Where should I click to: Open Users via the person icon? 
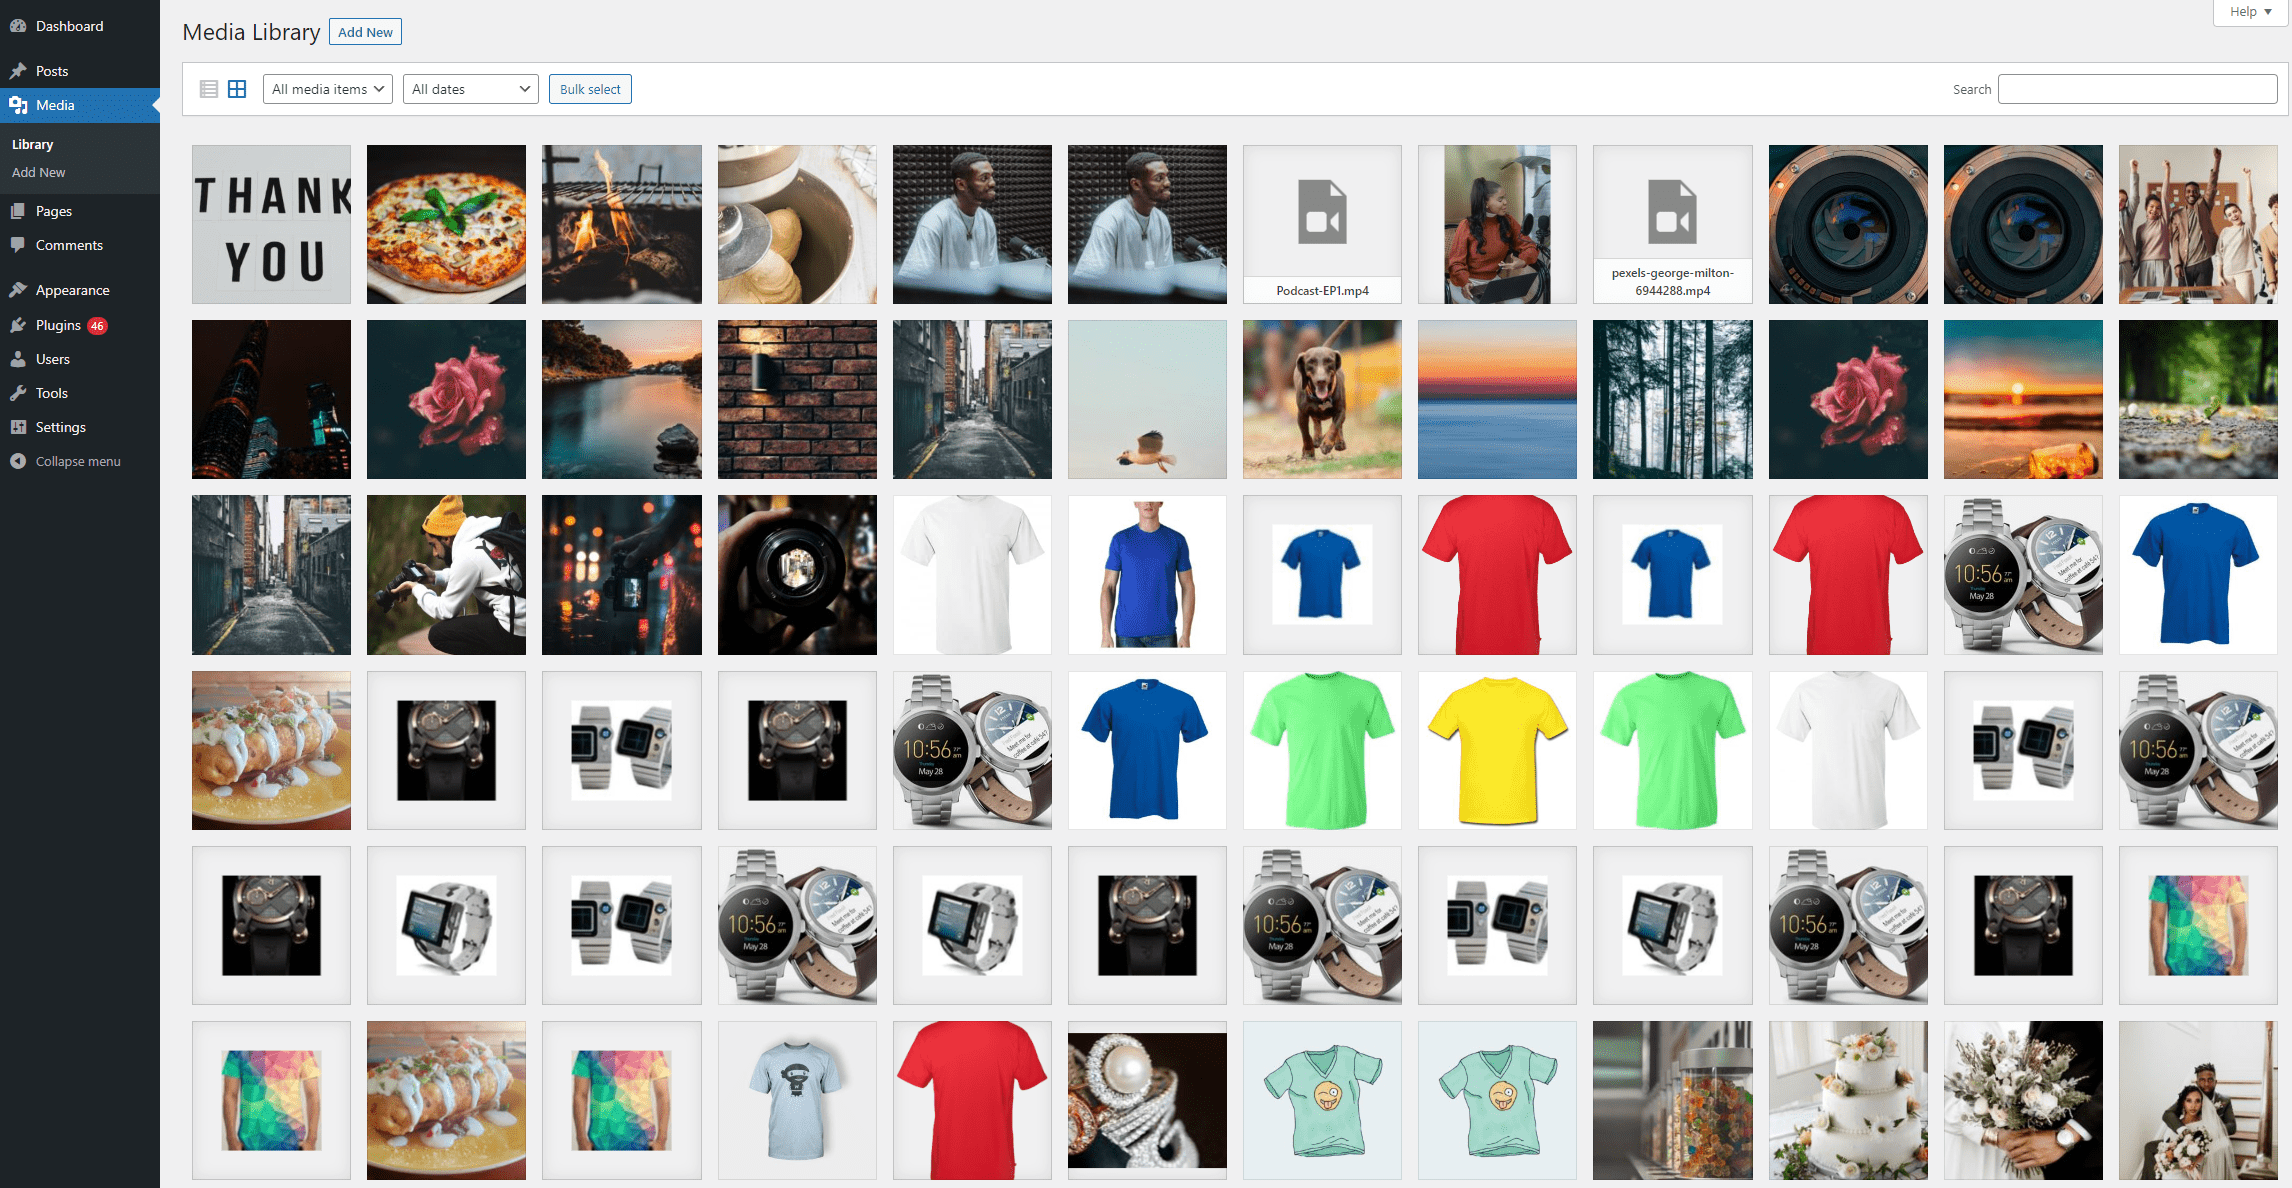coord(17,358)
